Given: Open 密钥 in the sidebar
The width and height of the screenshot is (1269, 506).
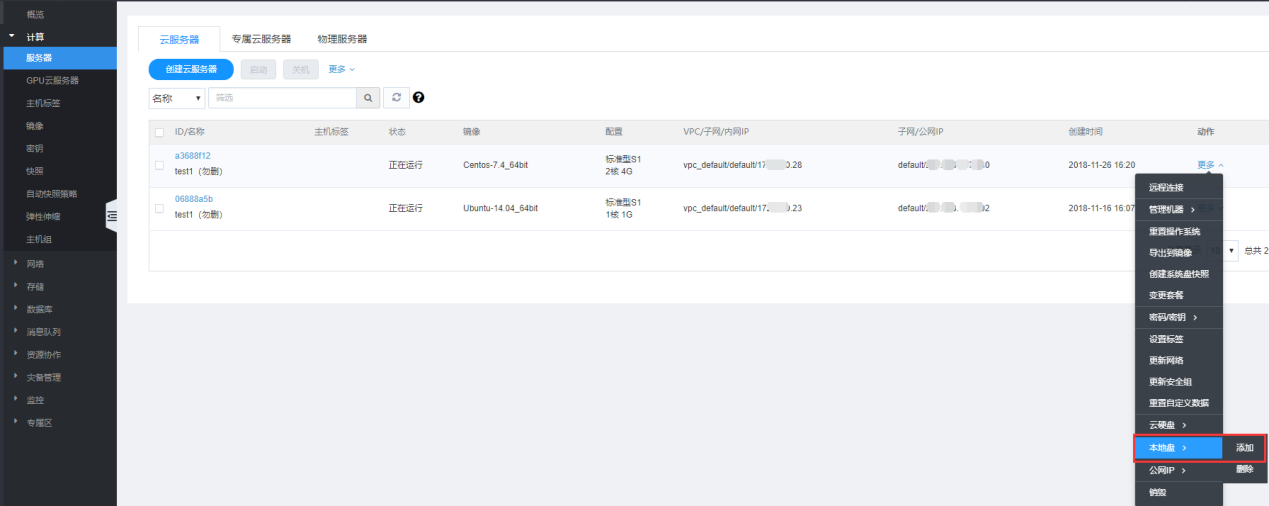Looking at the screenshot, I should pyautogui.click(x=35, y=148).
